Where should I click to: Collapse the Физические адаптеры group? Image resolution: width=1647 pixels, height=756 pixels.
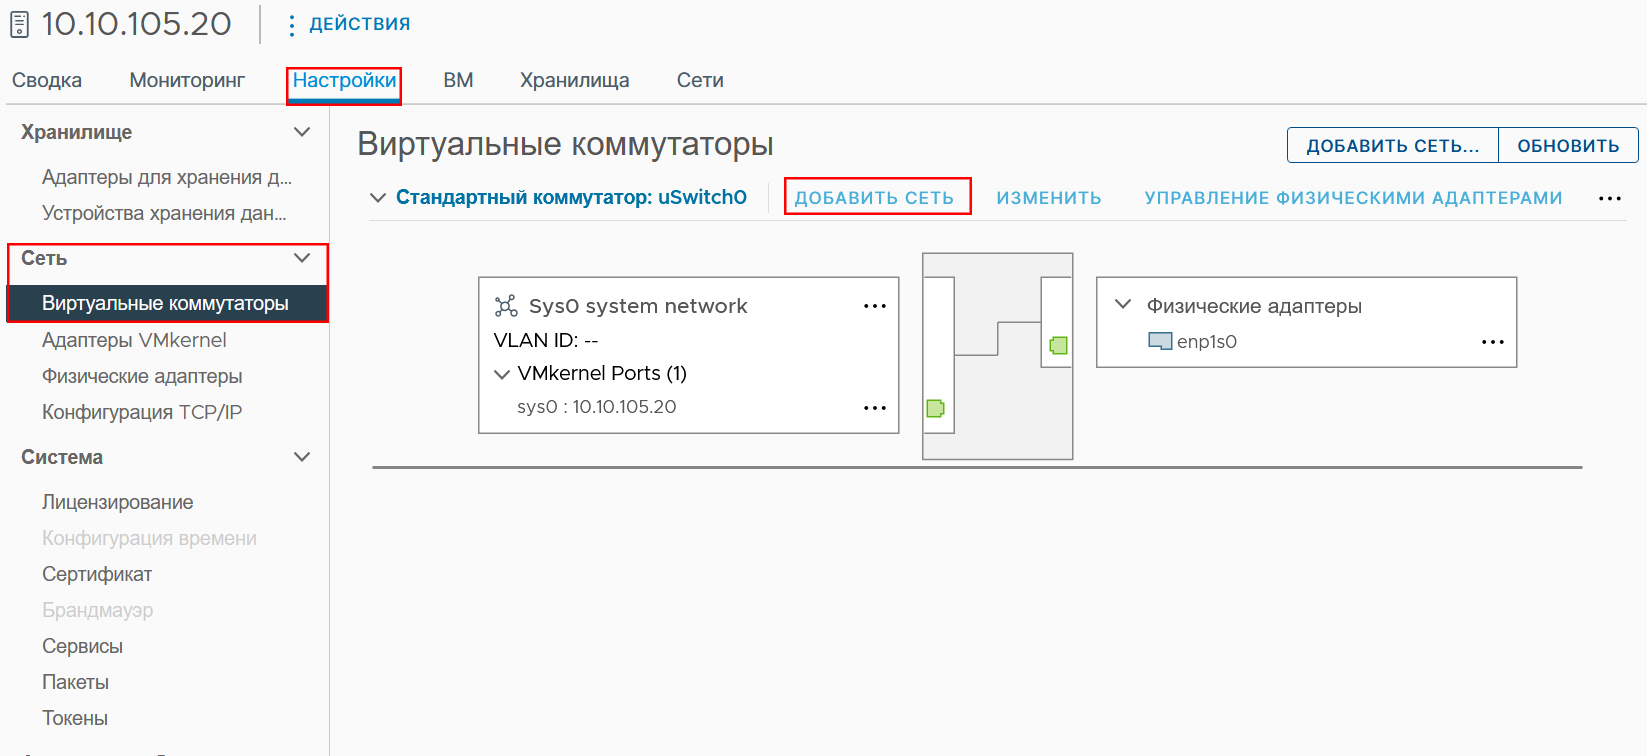click(1123, 304)
